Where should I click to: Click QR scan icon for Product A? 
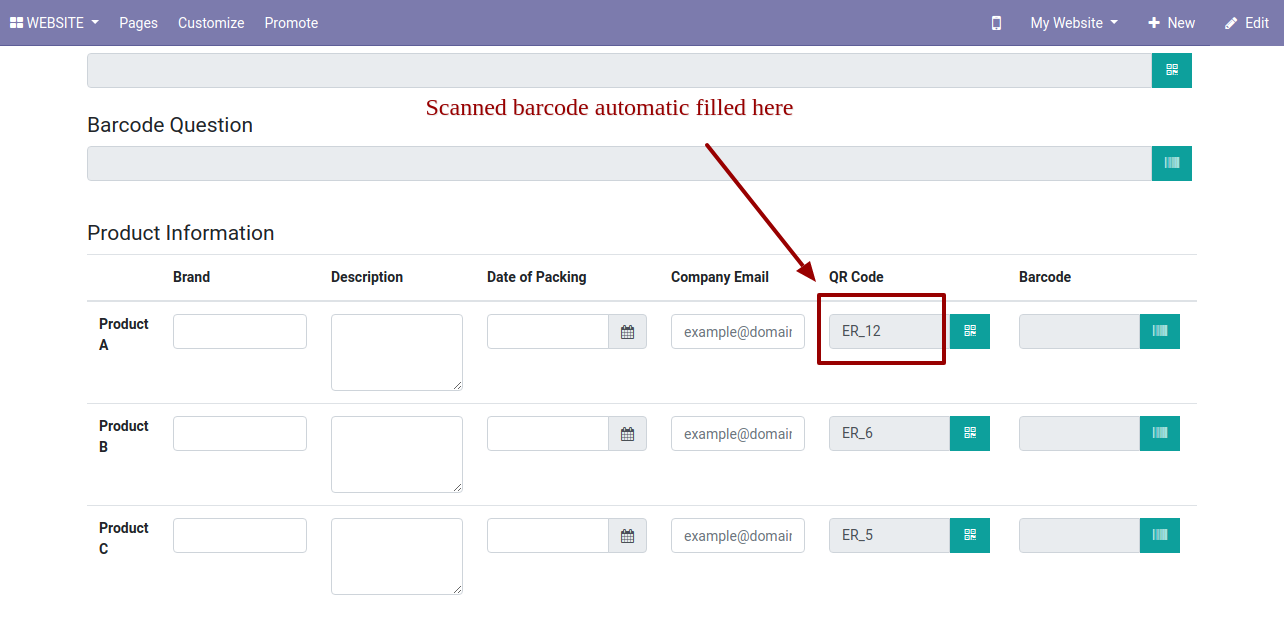pos(969,331)
